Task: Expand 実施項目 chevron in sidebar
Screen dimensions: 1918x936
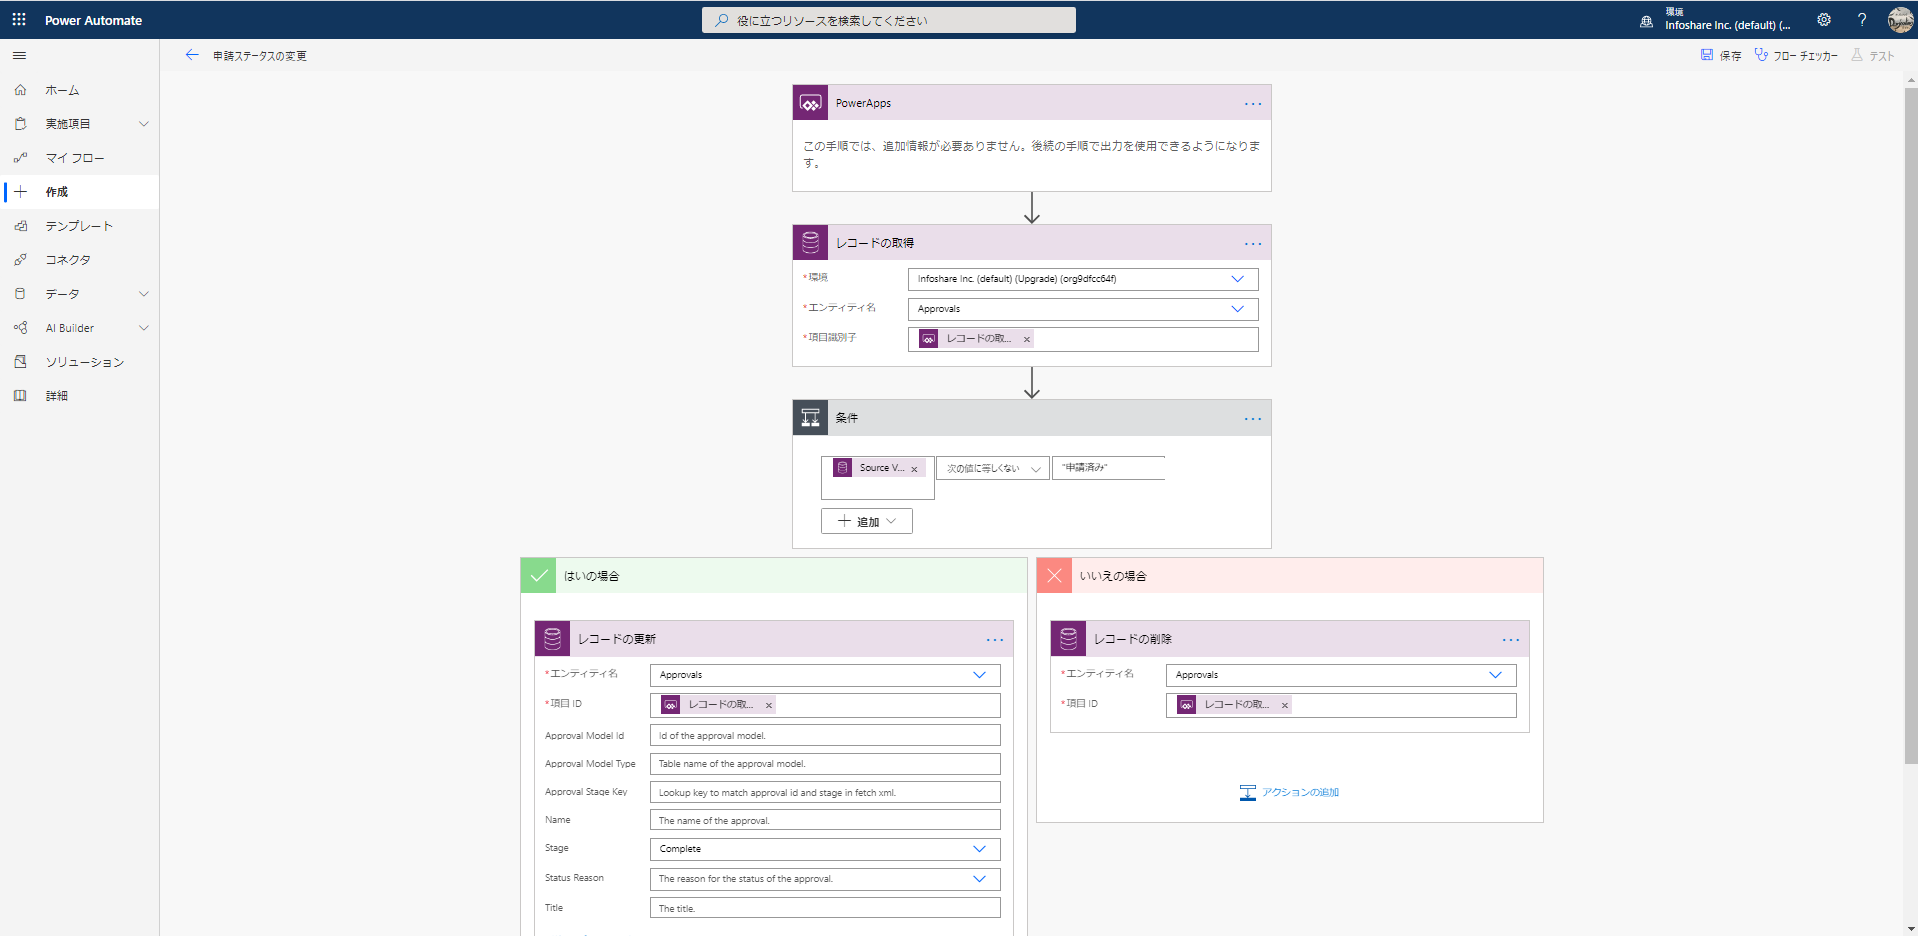Action: click(x=143, y=124)
